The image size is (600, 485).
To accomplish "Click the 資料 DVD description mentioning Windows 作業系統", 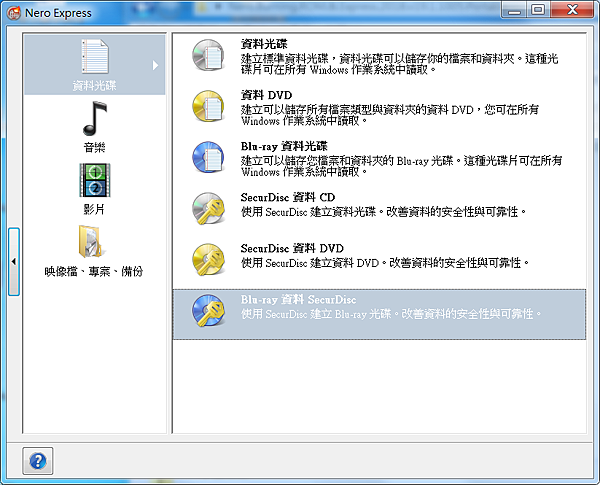I will click(390, 115).
